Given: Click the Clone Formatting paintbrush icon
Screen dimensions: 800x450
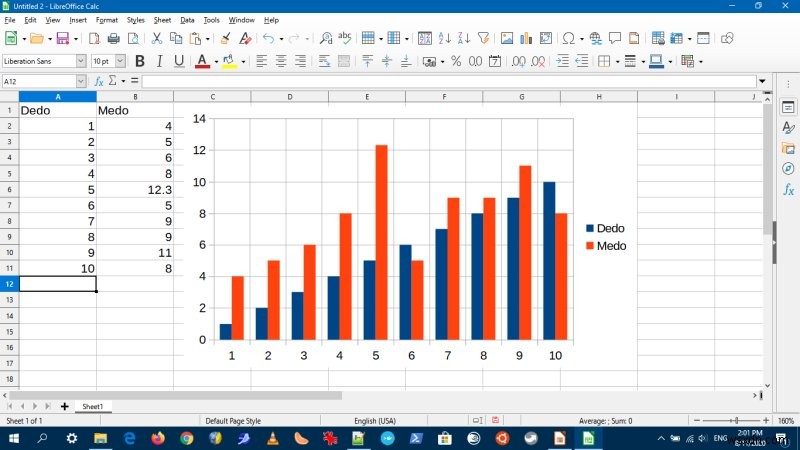Looking at the screenshot, I should [x=225, y=38].
